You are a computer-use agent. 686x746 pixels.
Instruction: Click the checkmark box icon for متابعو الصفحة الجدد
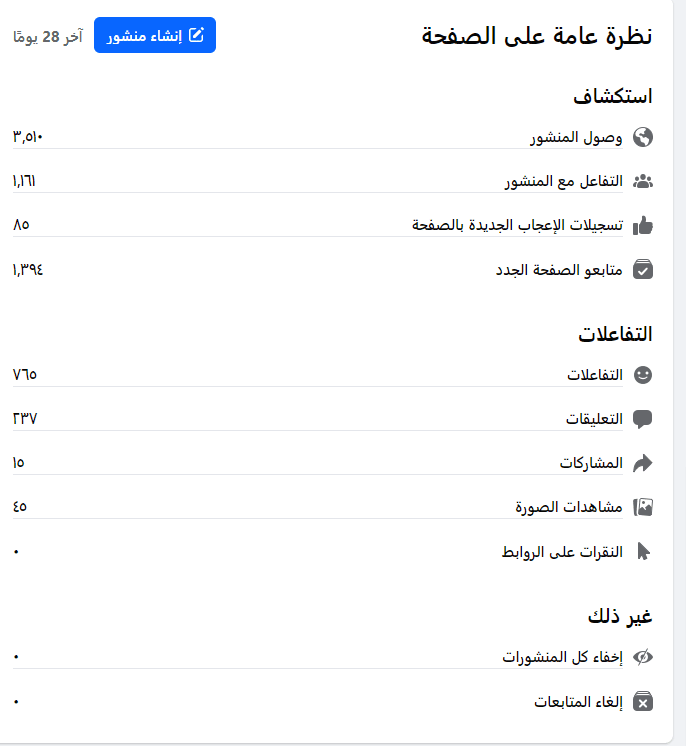(643, 269)
